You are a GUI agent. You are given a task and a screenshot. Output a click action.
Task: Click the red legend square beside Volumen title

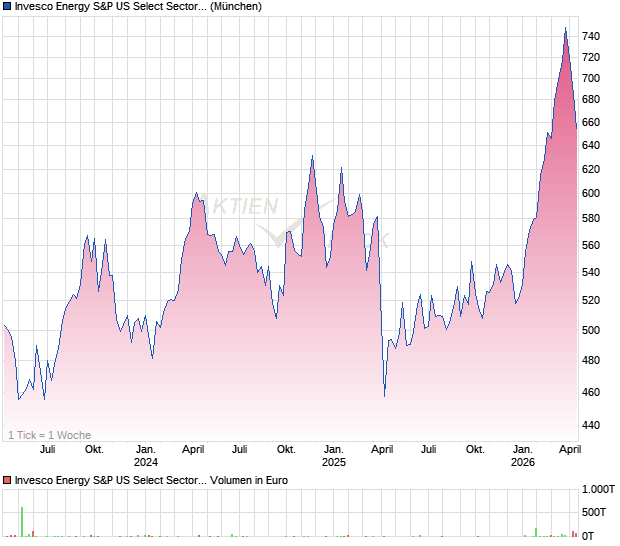click(7, 481)
